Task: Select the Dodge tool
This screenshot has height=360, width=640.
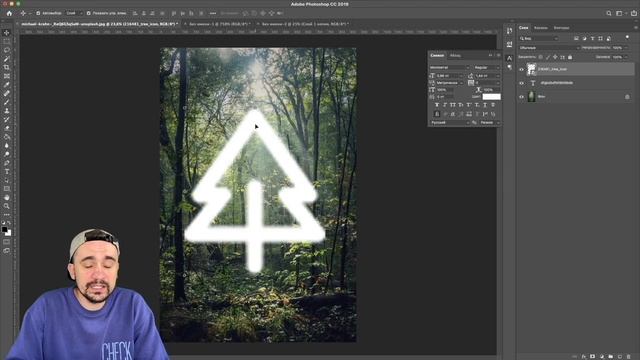Action: [x=7, y=154]
